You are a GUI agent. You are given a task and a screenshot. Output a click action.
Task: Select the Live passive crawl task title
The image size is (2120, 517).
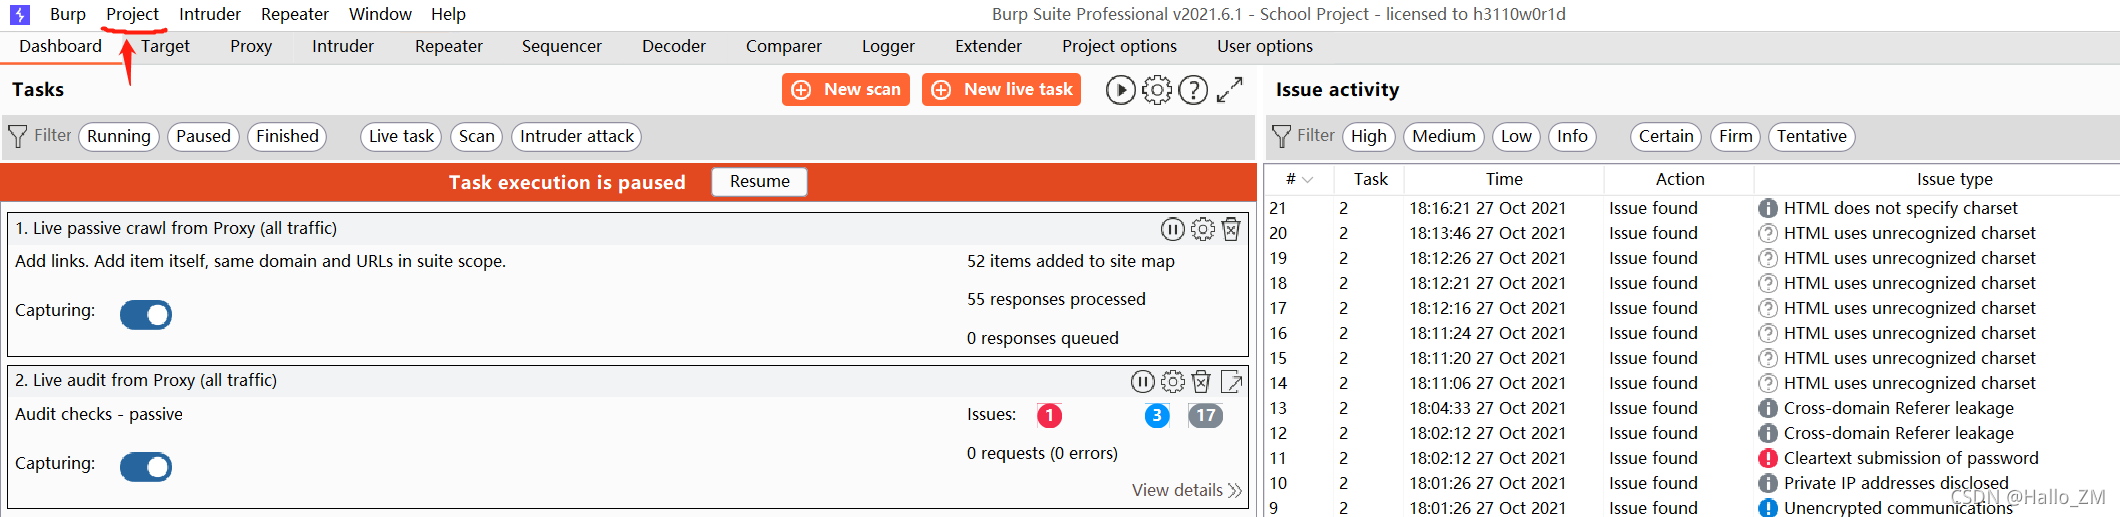pyautogui.click(x=176, y=228)
